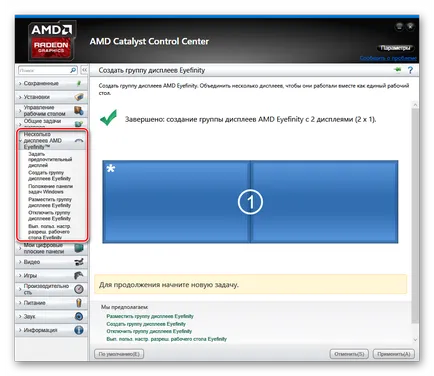Click Сообщить о проблеме link
This screenshot has width=434, height=376.
pyautogui.click(x=388, y=58)
